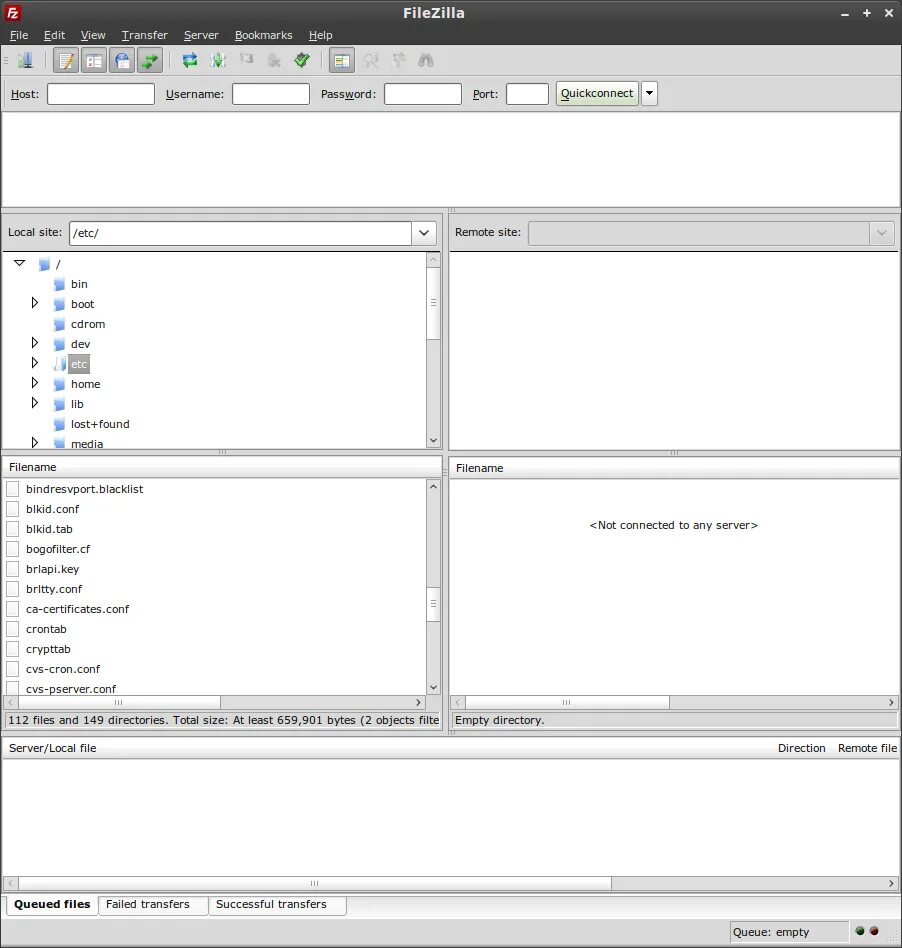Collapse the root / tree node
902x948 pixels.
tap(19, 263)
